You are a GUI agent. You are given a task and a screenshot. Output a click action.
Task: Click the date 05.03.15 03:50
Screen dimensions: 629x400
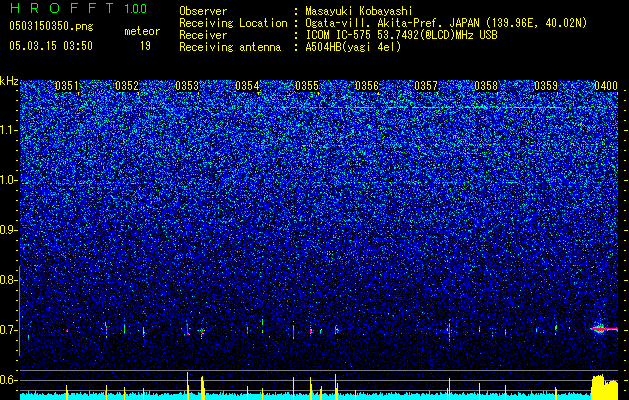[51, 46]
